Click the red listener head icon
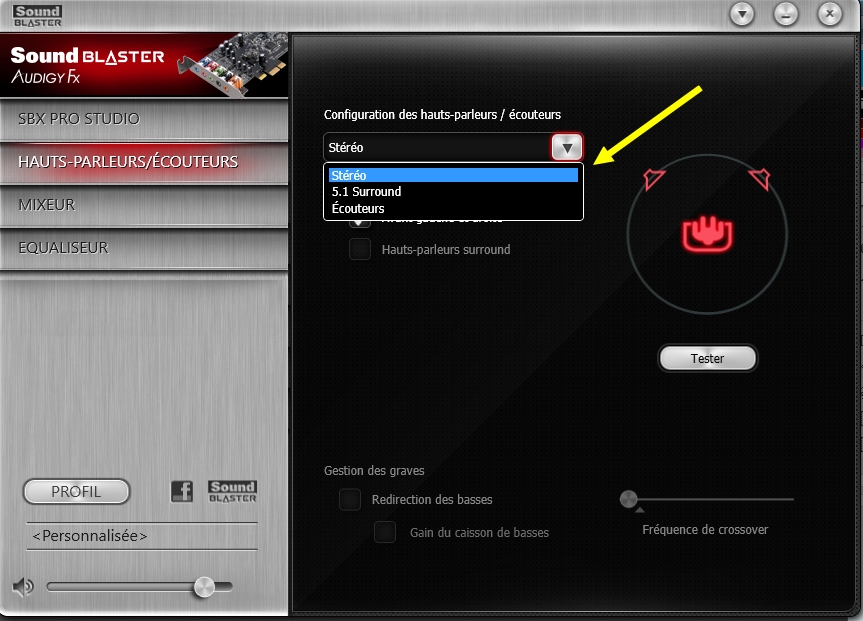 pyautogui.click(x=707, y=234)
